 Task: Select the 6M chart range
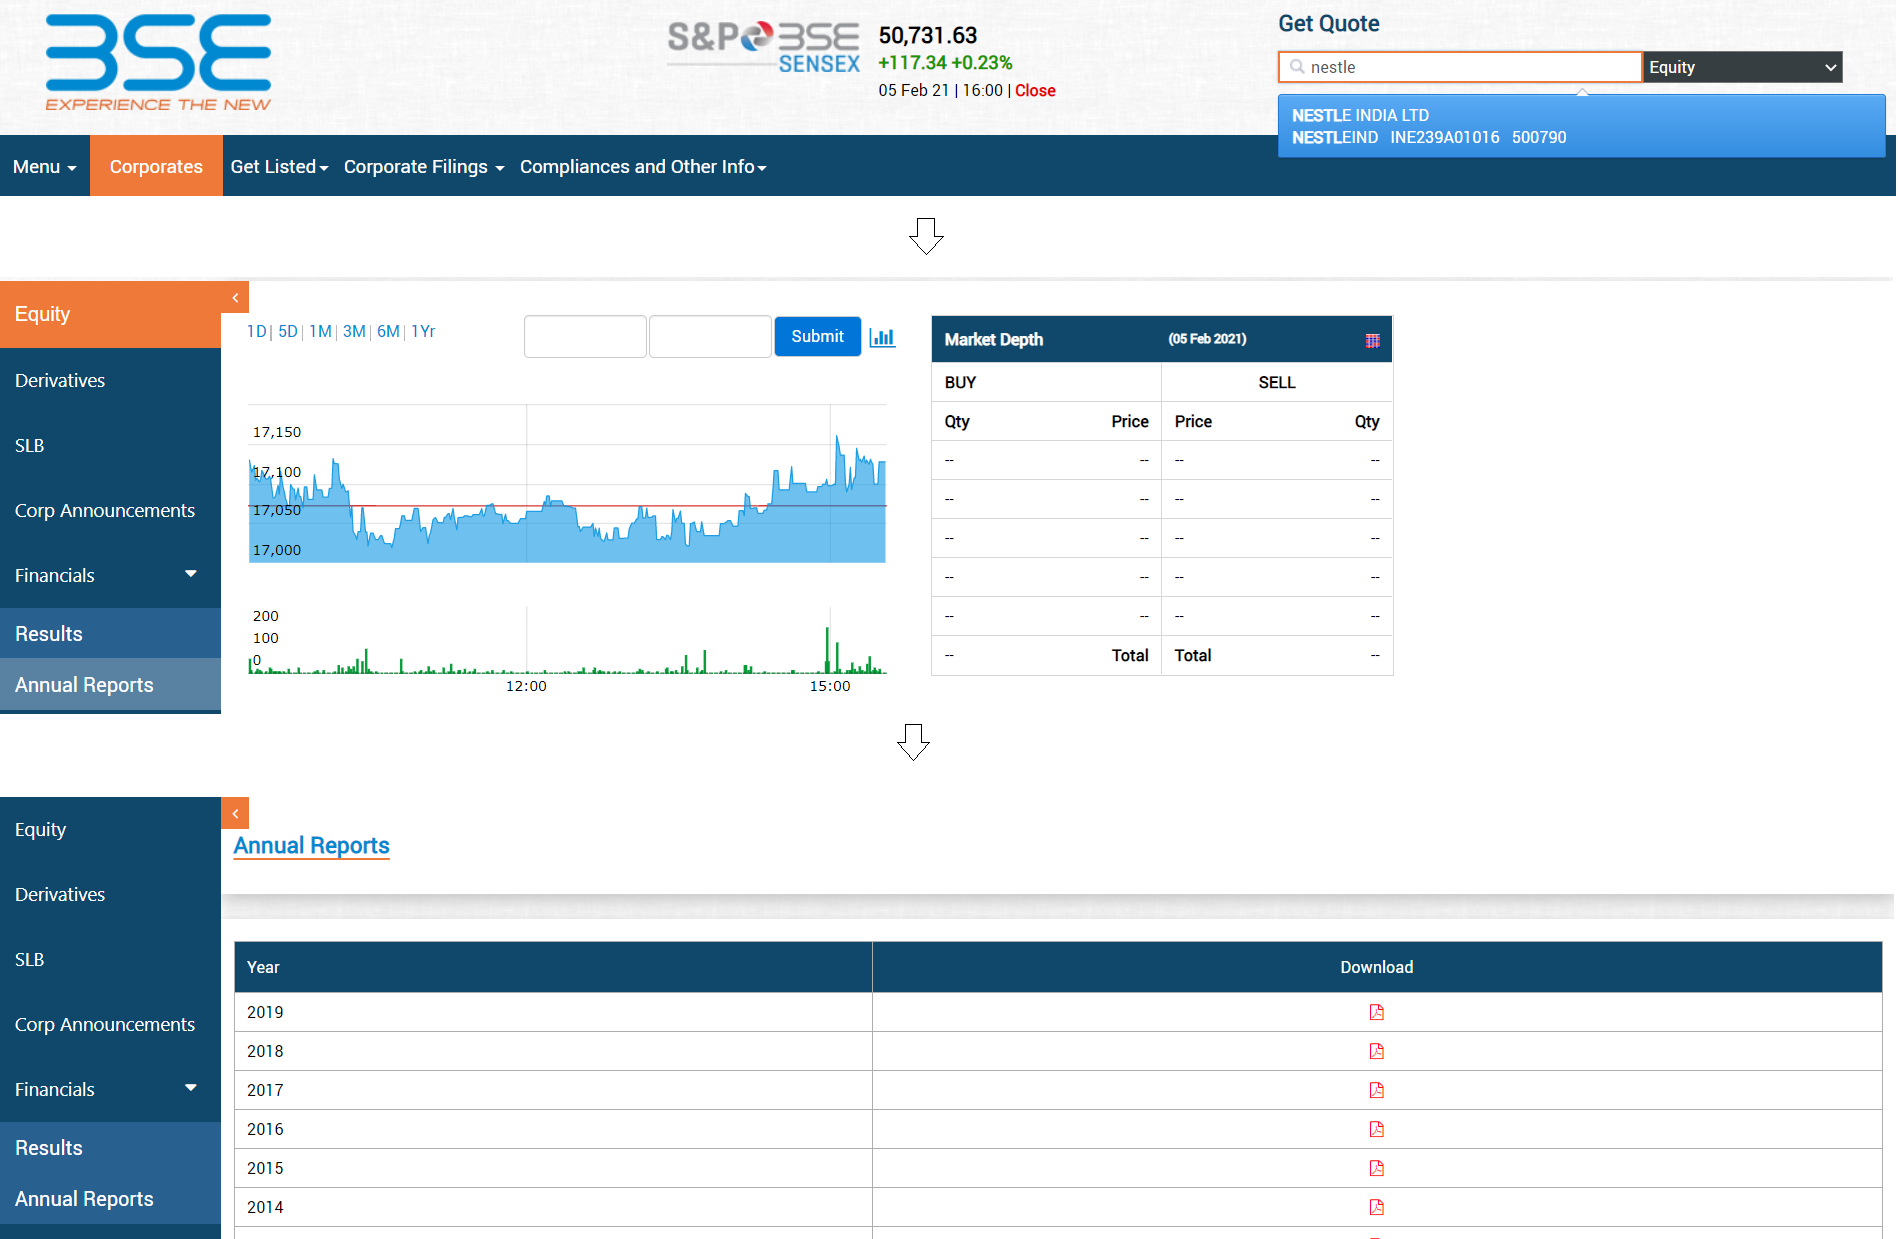(388, 331)
